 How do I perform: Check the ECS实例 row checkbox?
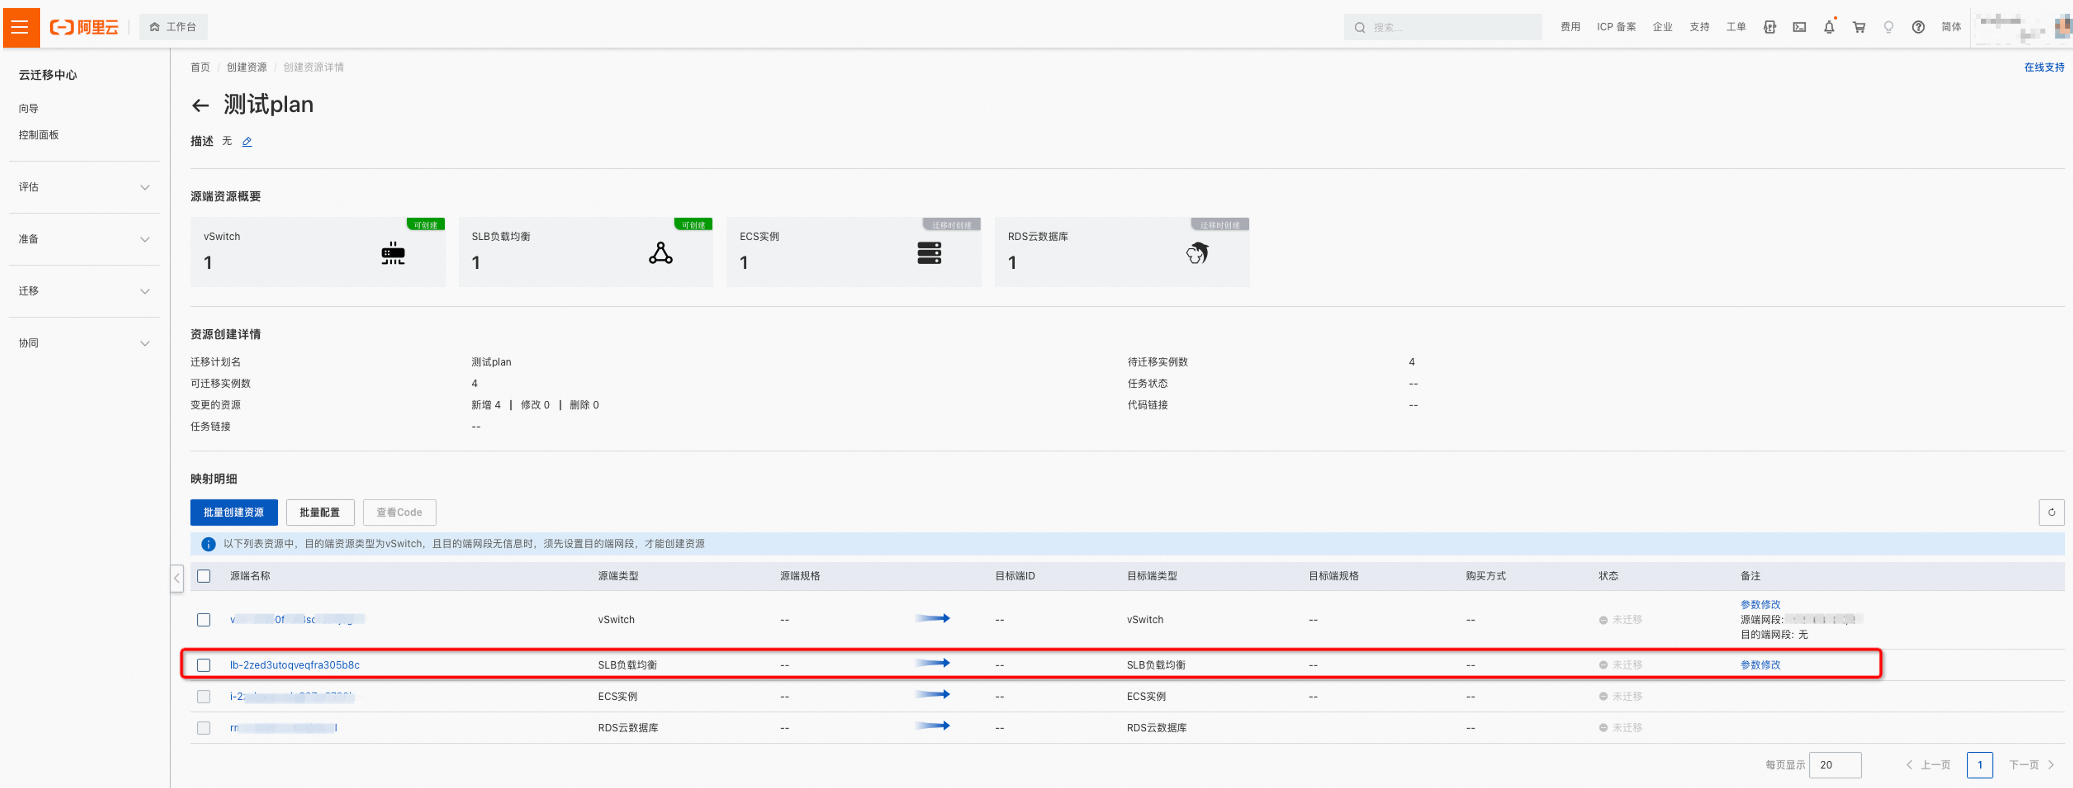pyautogui.click(x=204, y=696)
